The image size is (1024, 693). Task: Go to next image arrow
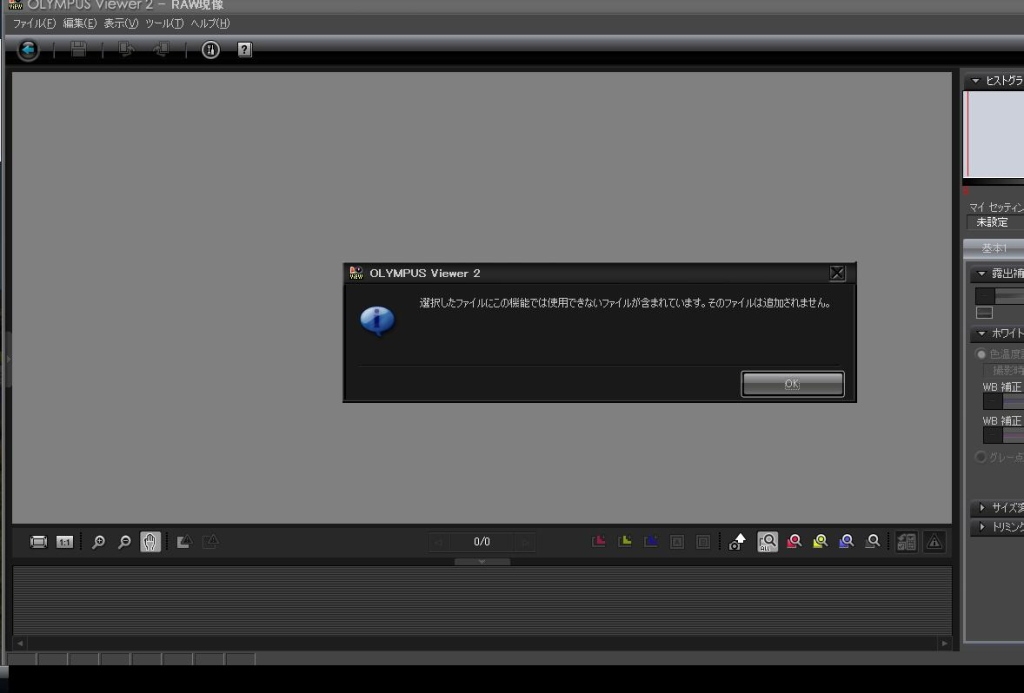coord(525,541)
